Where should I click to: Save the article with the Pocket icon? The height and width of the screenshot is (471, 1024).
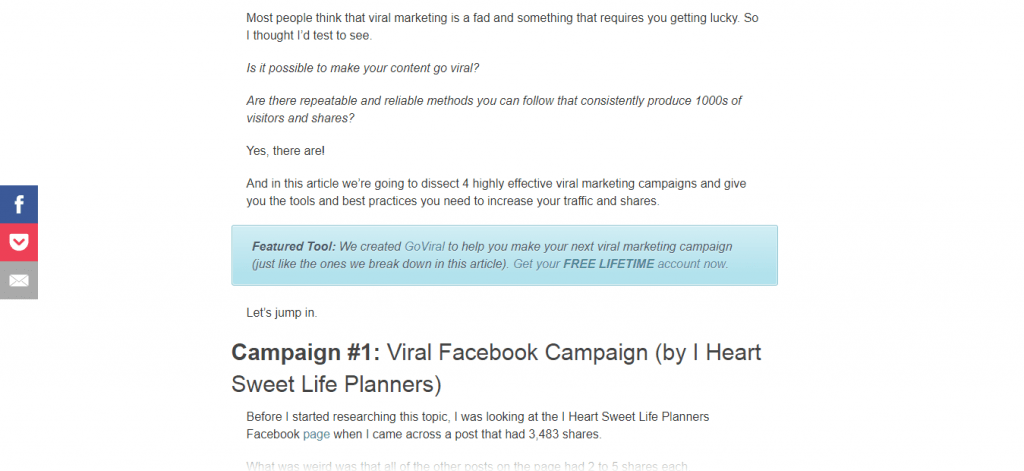pos(19,242)
